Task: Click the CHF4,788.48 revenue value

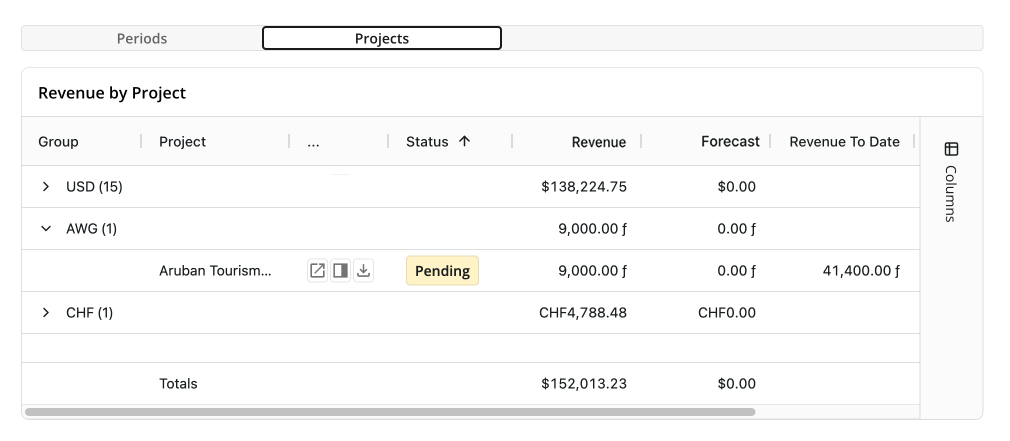Action: (583, 312)
